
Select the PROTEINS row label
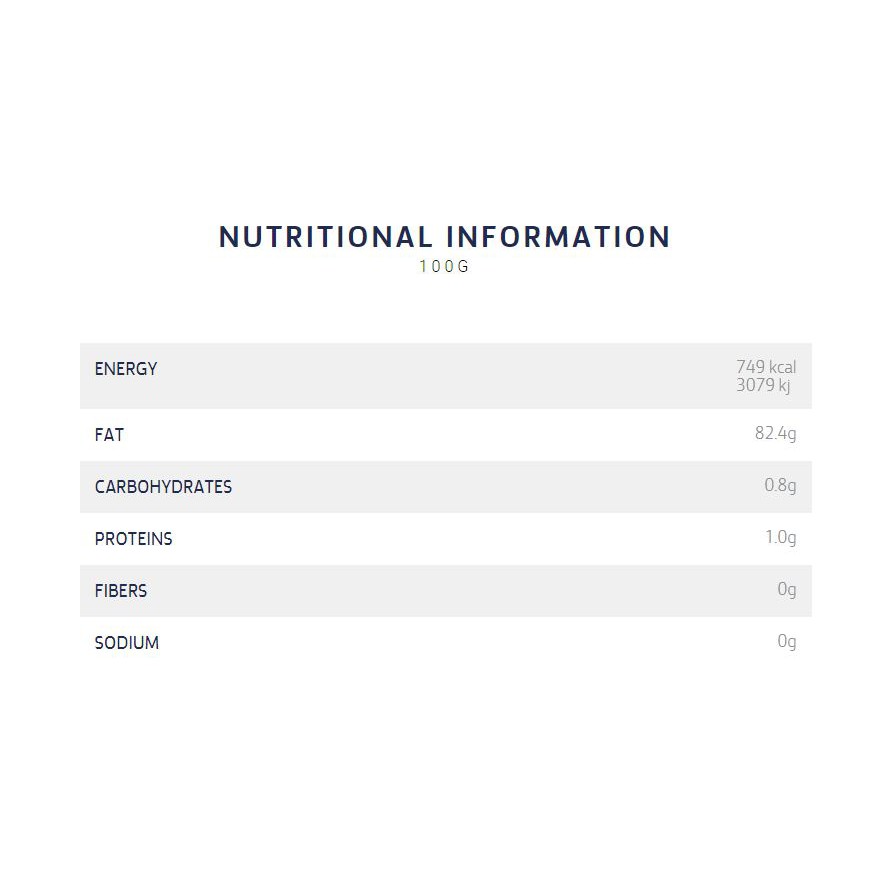134,539
